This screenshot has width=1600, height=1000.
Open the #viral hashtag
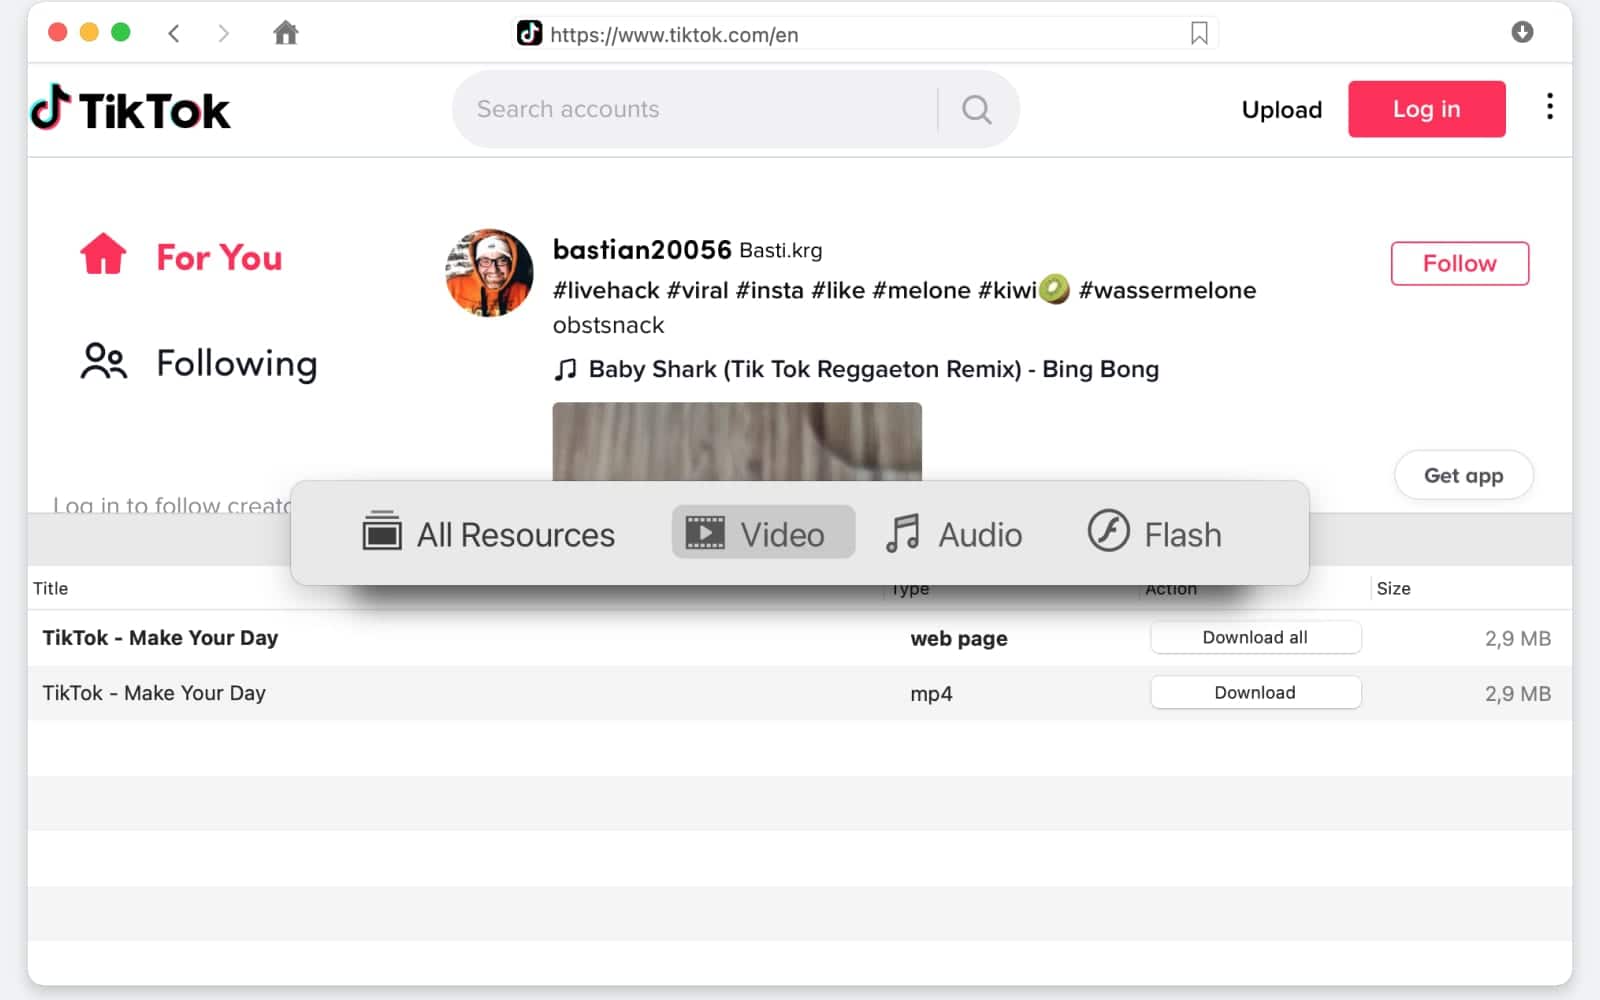tap(697, 290)
